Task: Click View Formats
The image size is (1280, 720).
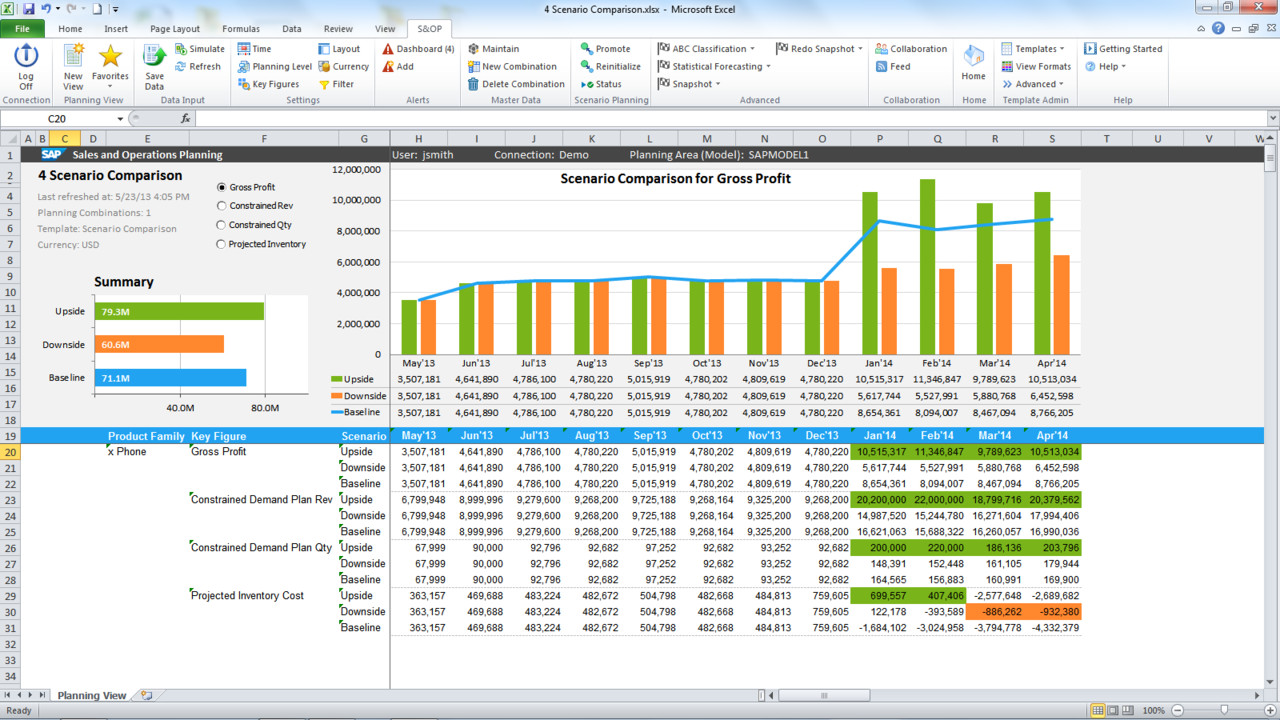Action: coord(1036,67)
